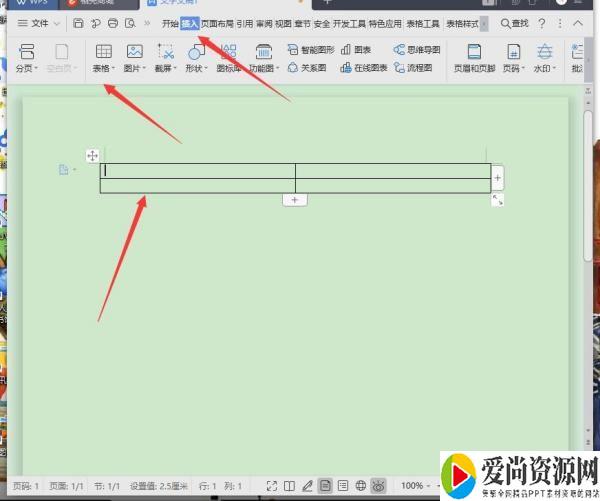Open the 特色应用 tab

(385, 24)
